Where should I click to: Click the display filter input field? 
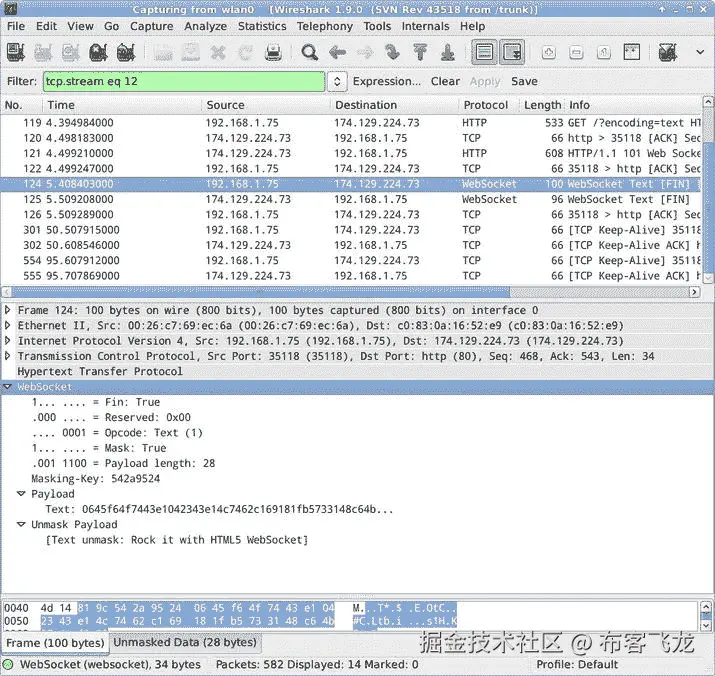click(184, 82)
